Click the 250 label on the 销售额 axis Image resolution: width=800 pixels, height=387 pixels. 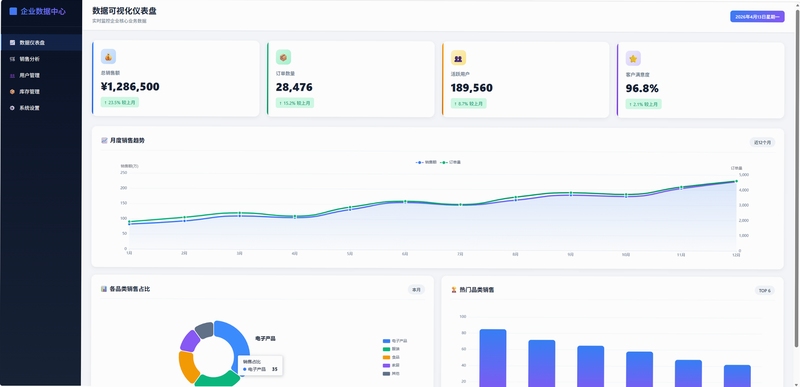point(123,172)
